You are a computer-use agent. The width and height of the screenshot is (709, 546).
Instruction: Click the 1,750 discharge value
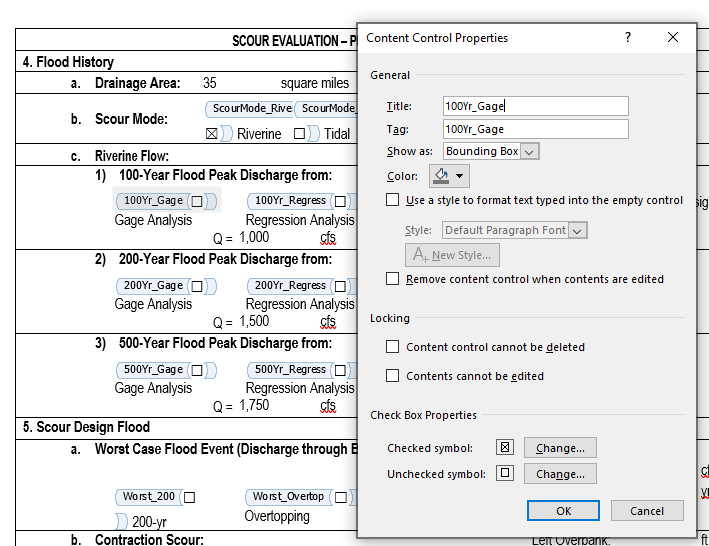click(254, 405)
